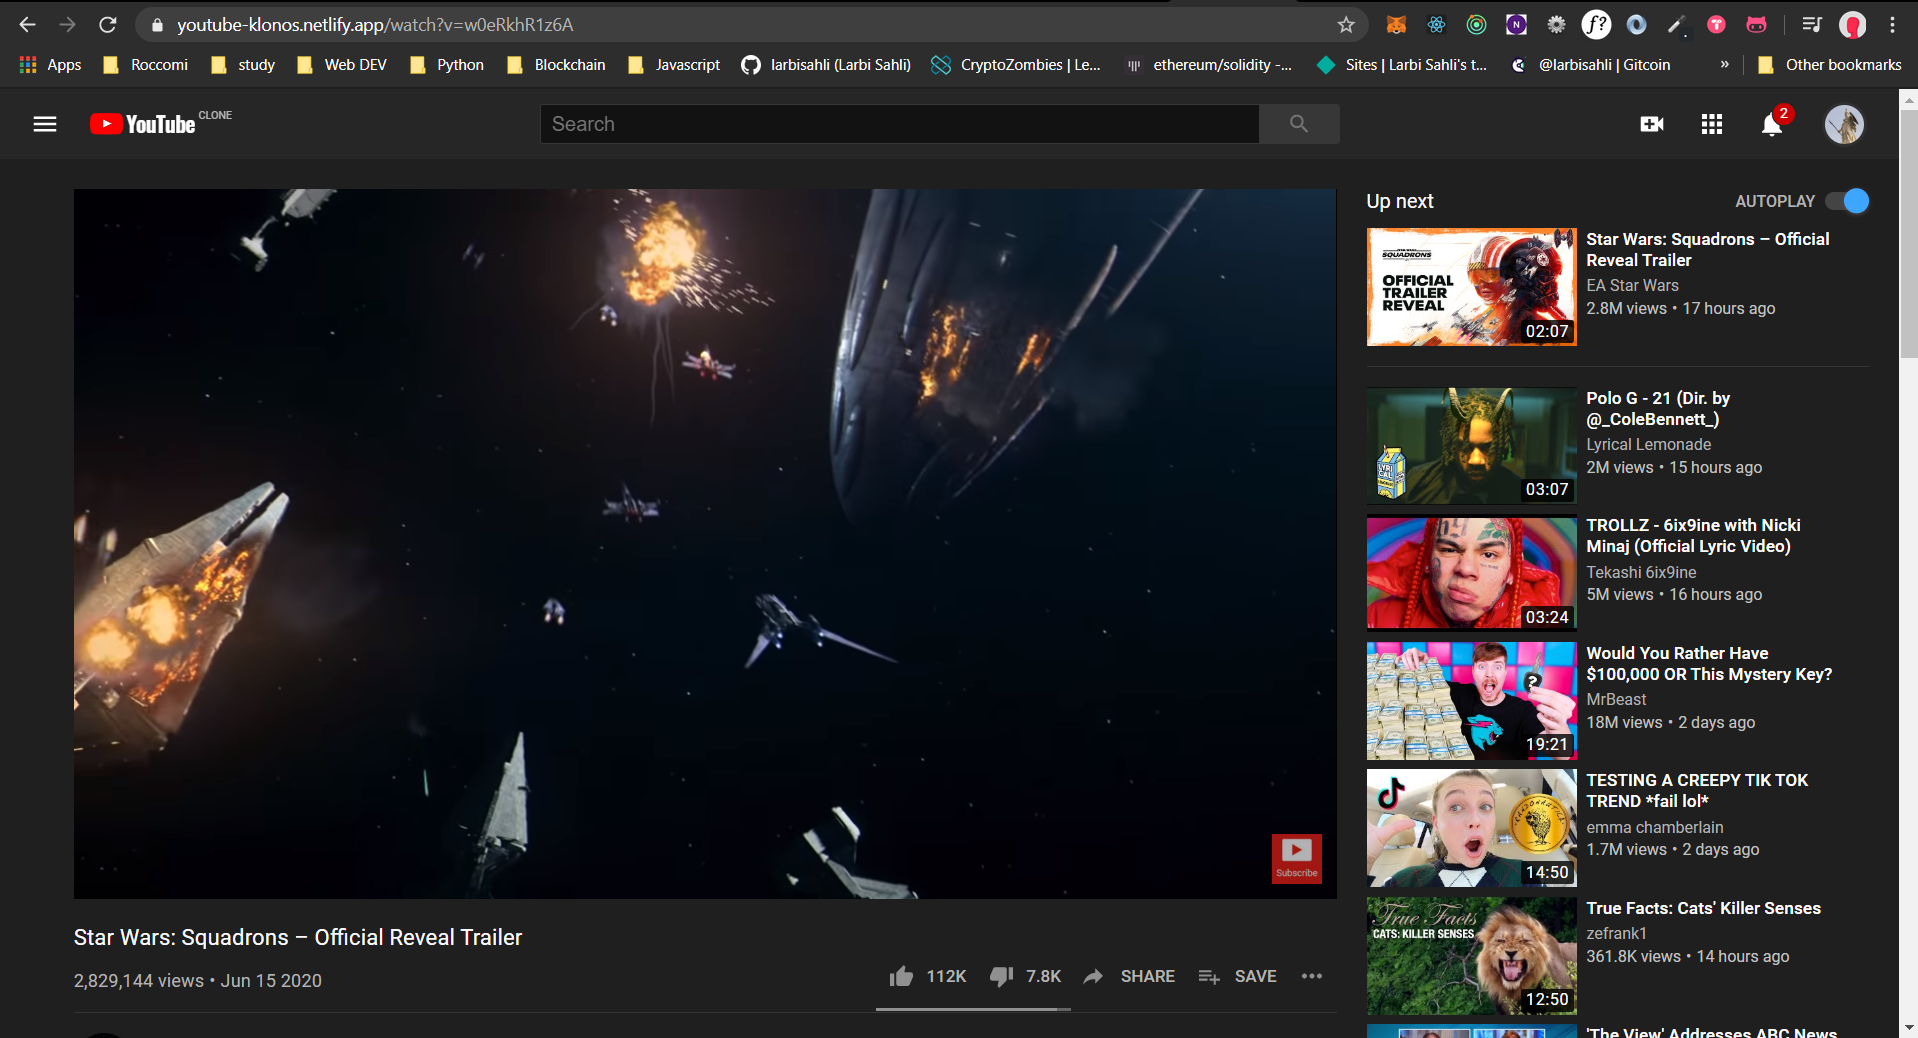
Task: Like the video with thumbs up
Action: tap(901, 976)
